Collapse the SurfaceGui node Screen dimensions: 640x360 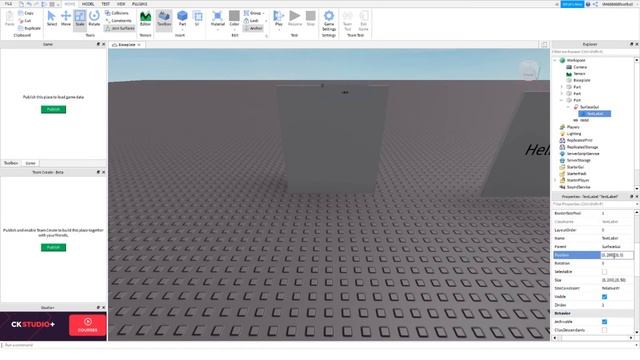pyautogui.click(x=568, y=107)
